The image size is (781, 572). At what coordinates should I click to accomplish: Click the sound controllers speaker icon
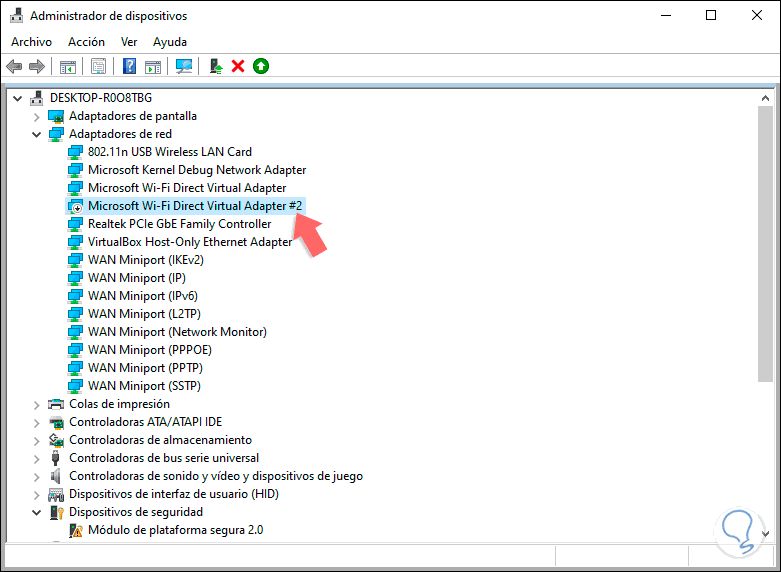click(56, 476)
